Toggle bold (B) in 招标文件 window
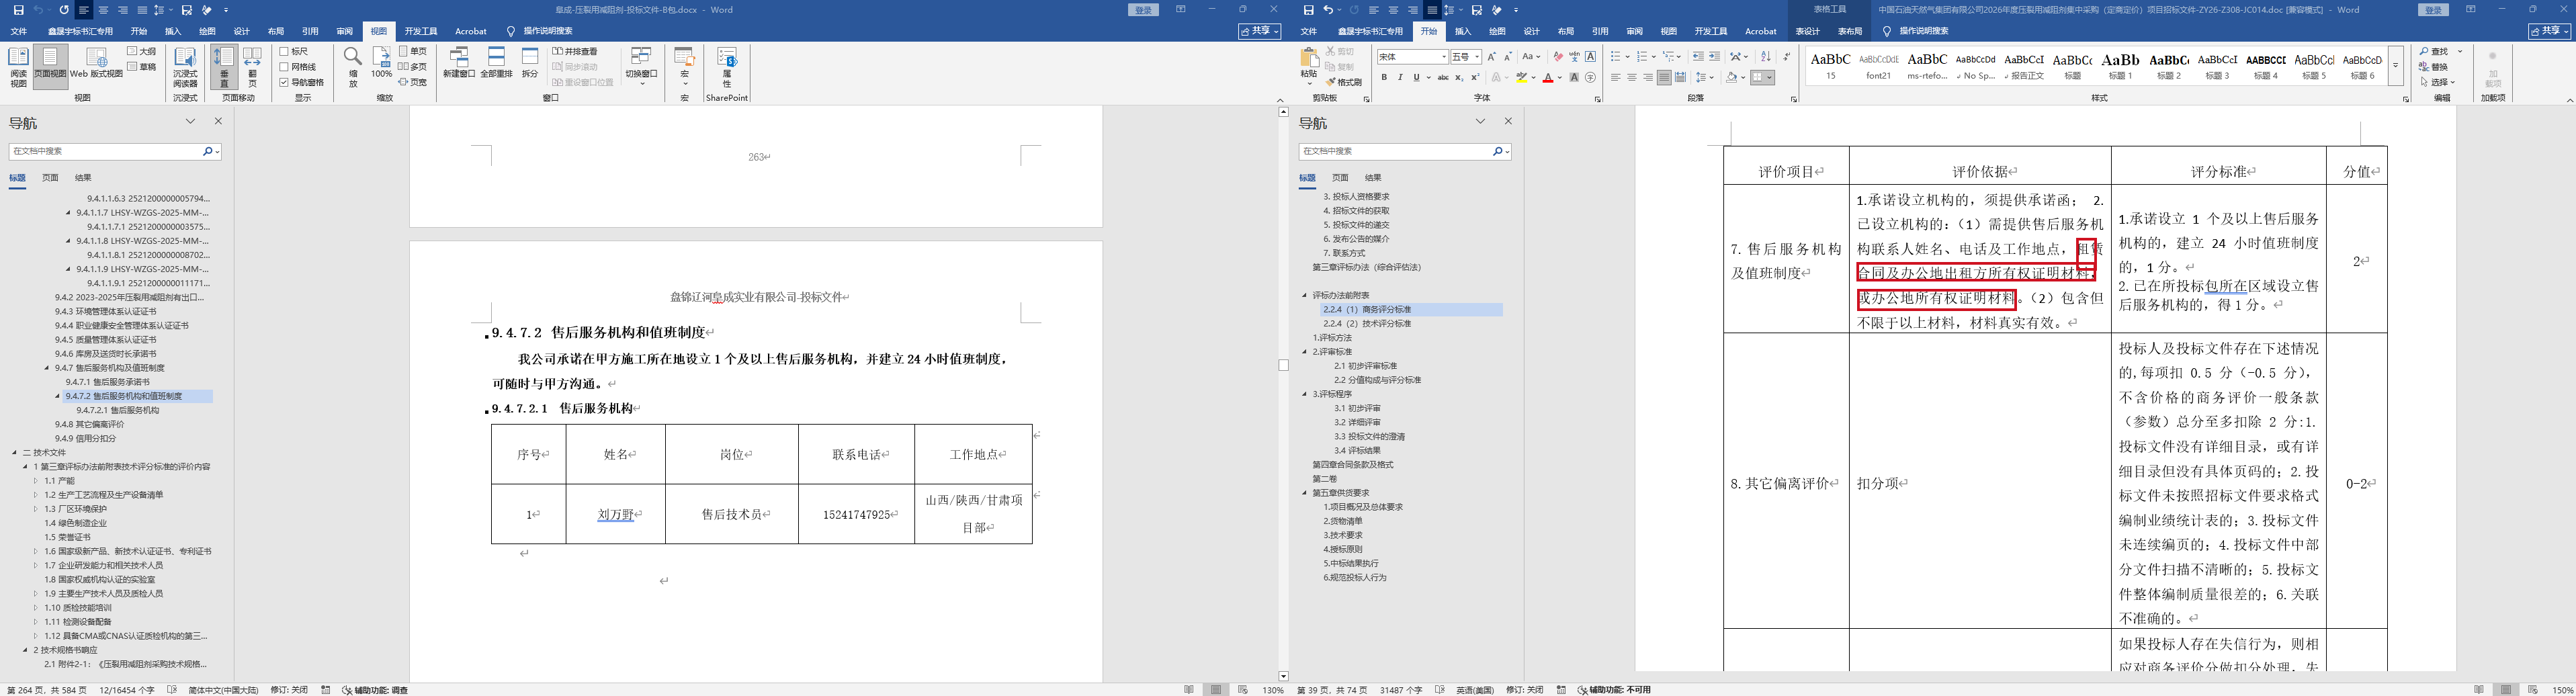2576x696 pixels. click(1383, 77)
